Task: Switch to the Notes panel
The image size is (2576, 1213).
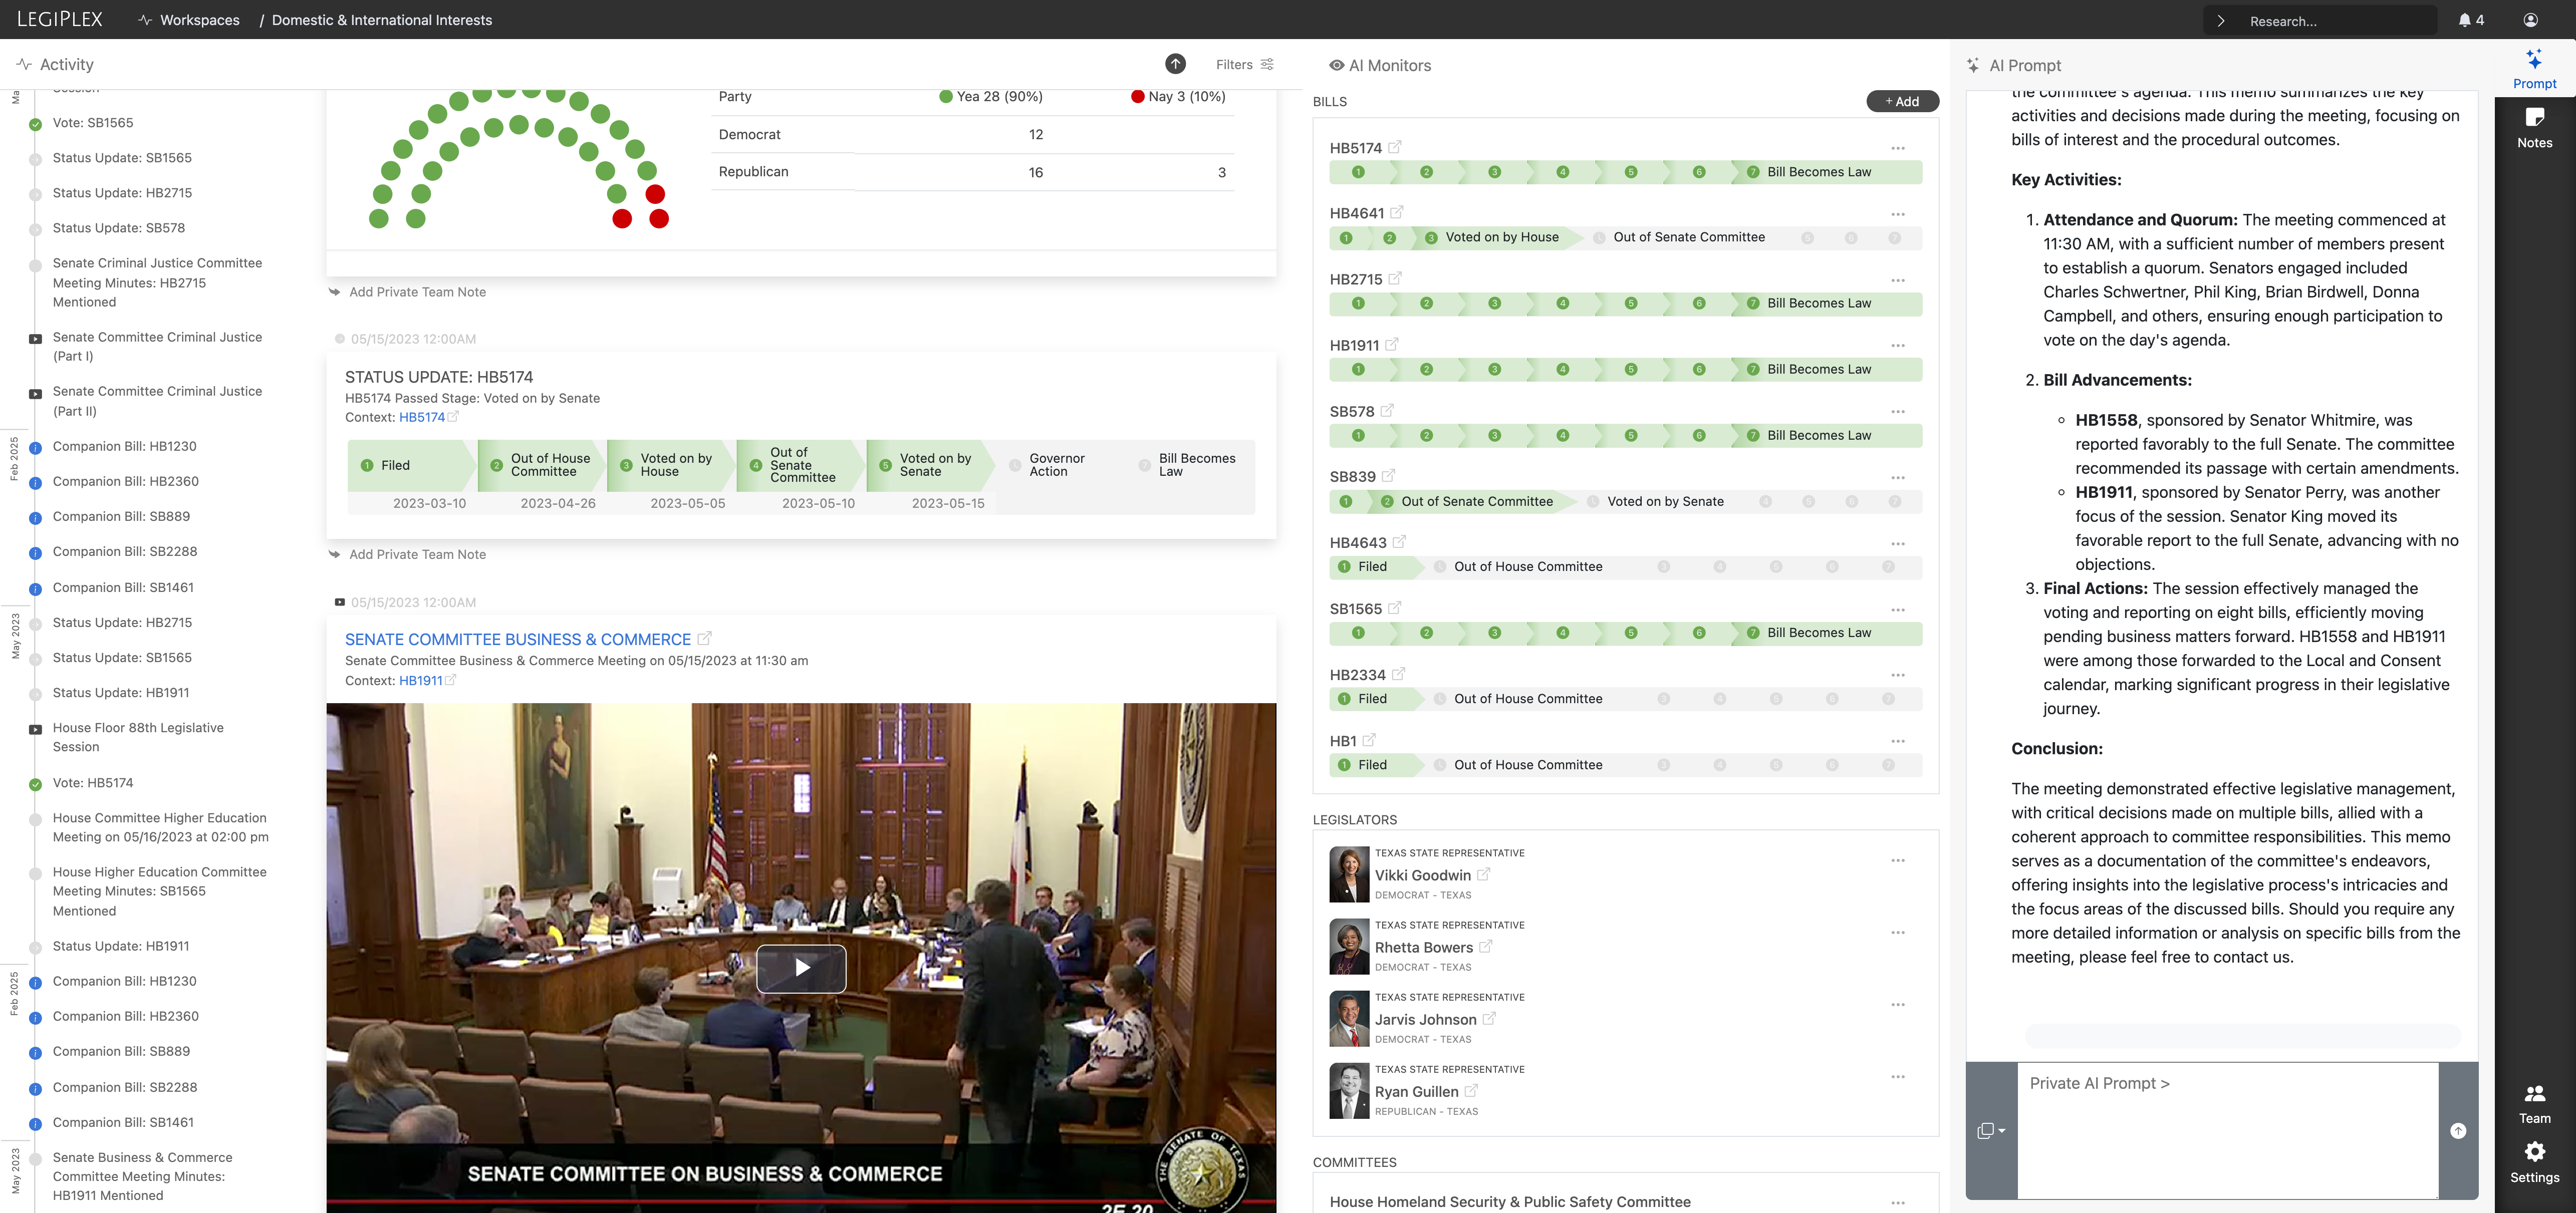Action: (2534, 128)
